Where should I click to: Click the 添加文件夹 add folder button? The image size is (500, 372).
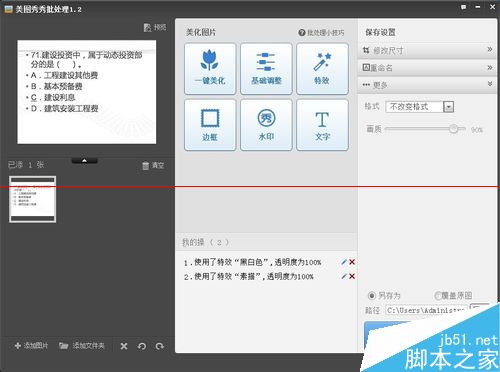pos(82,346)
